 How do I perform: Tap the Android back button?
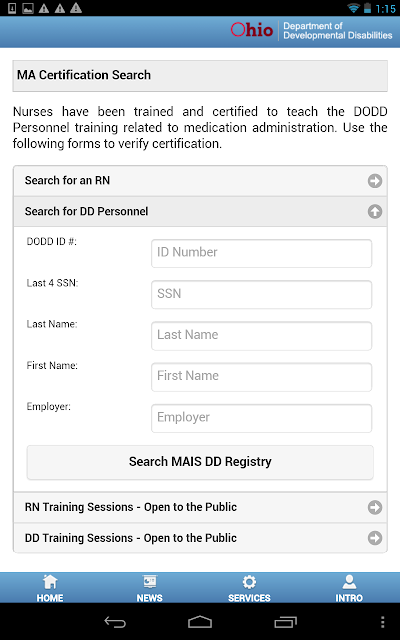click(x=115, y=622)
